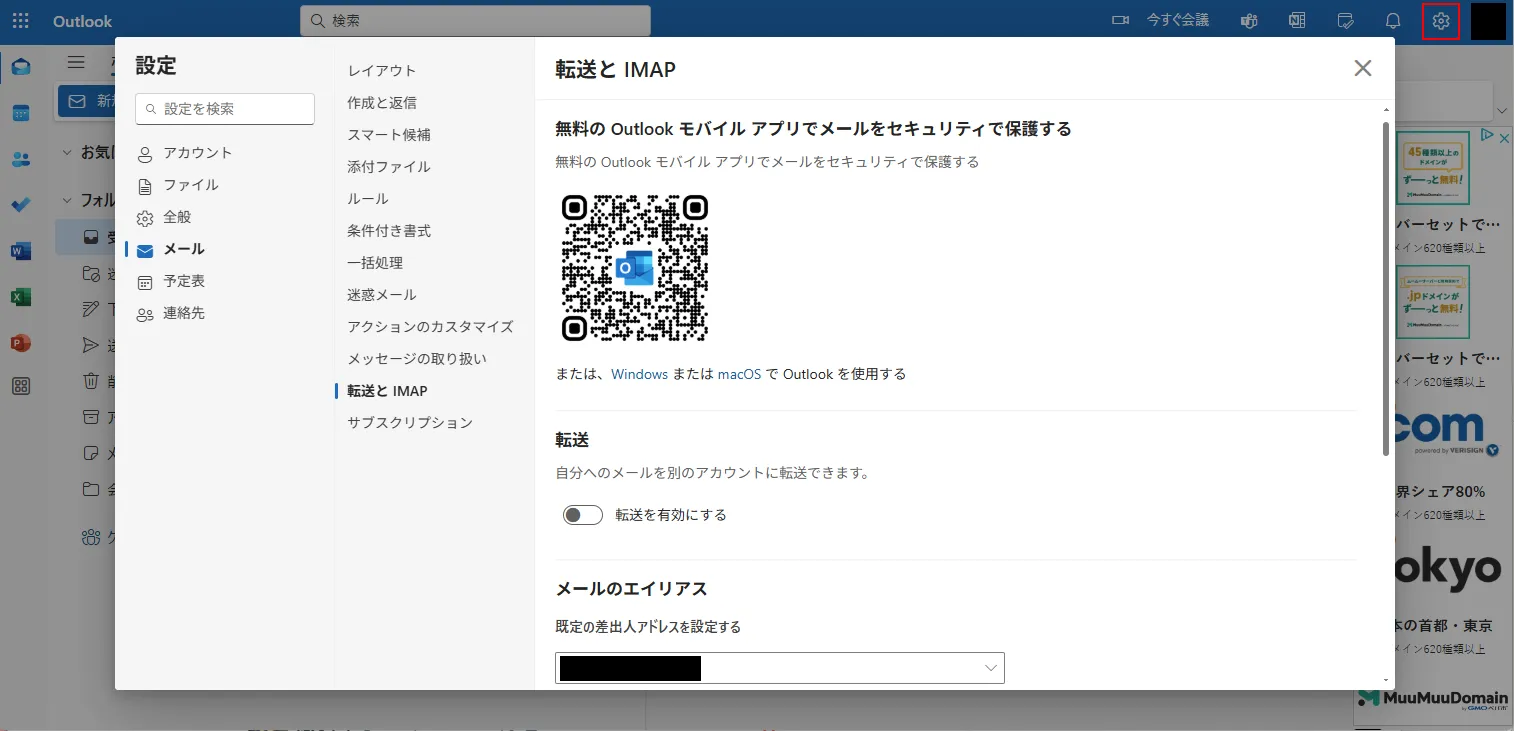
Task: Click the Windows download link
Action: coord(639,374)
